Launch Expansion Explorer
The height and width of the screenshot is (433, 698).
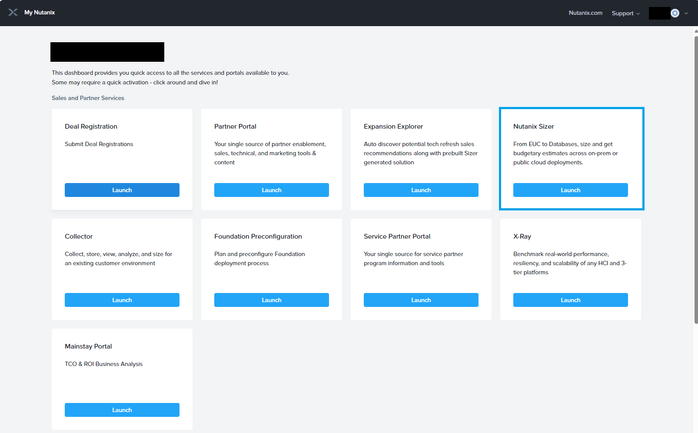coord(421,190)
